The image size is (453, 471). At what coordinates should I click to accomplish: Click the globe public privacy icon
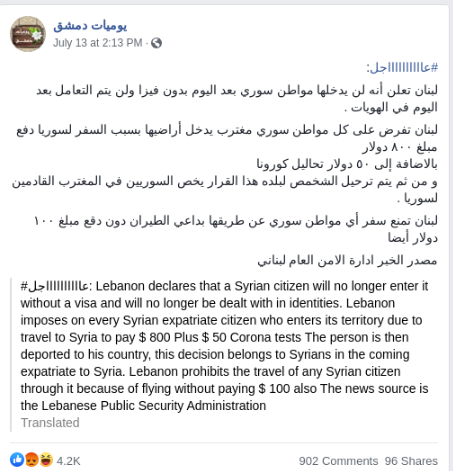coord(156,43)
